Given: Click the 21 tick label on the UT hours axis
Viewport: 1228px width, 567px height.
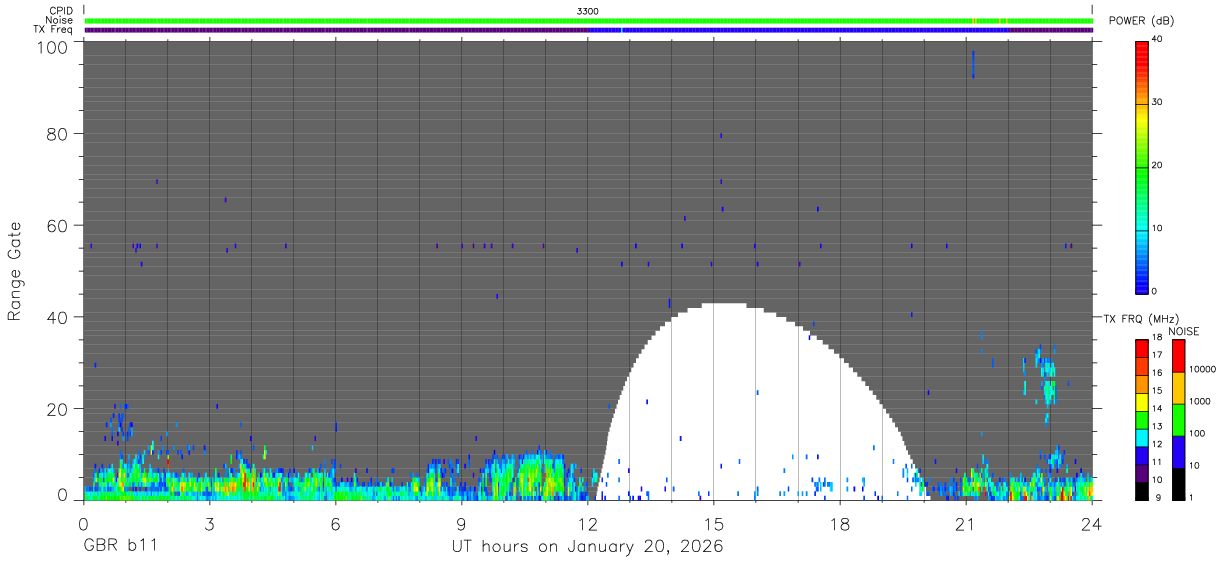Looking at the screenshot, I should click(x=965, y=523).
